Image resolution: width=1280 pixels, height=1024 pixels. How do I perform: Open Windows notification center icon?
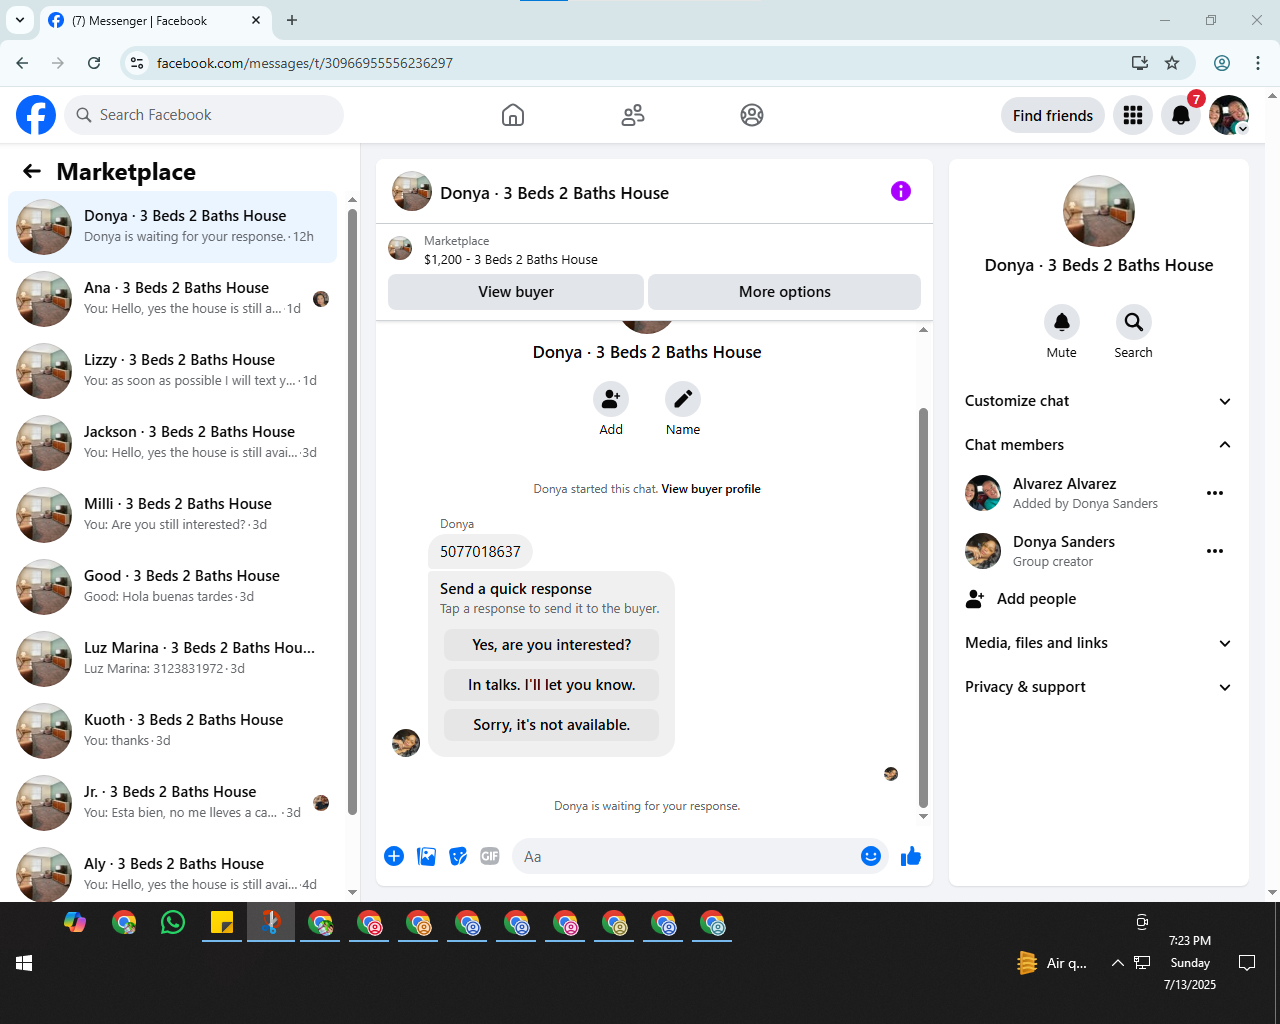[1247, 963]
